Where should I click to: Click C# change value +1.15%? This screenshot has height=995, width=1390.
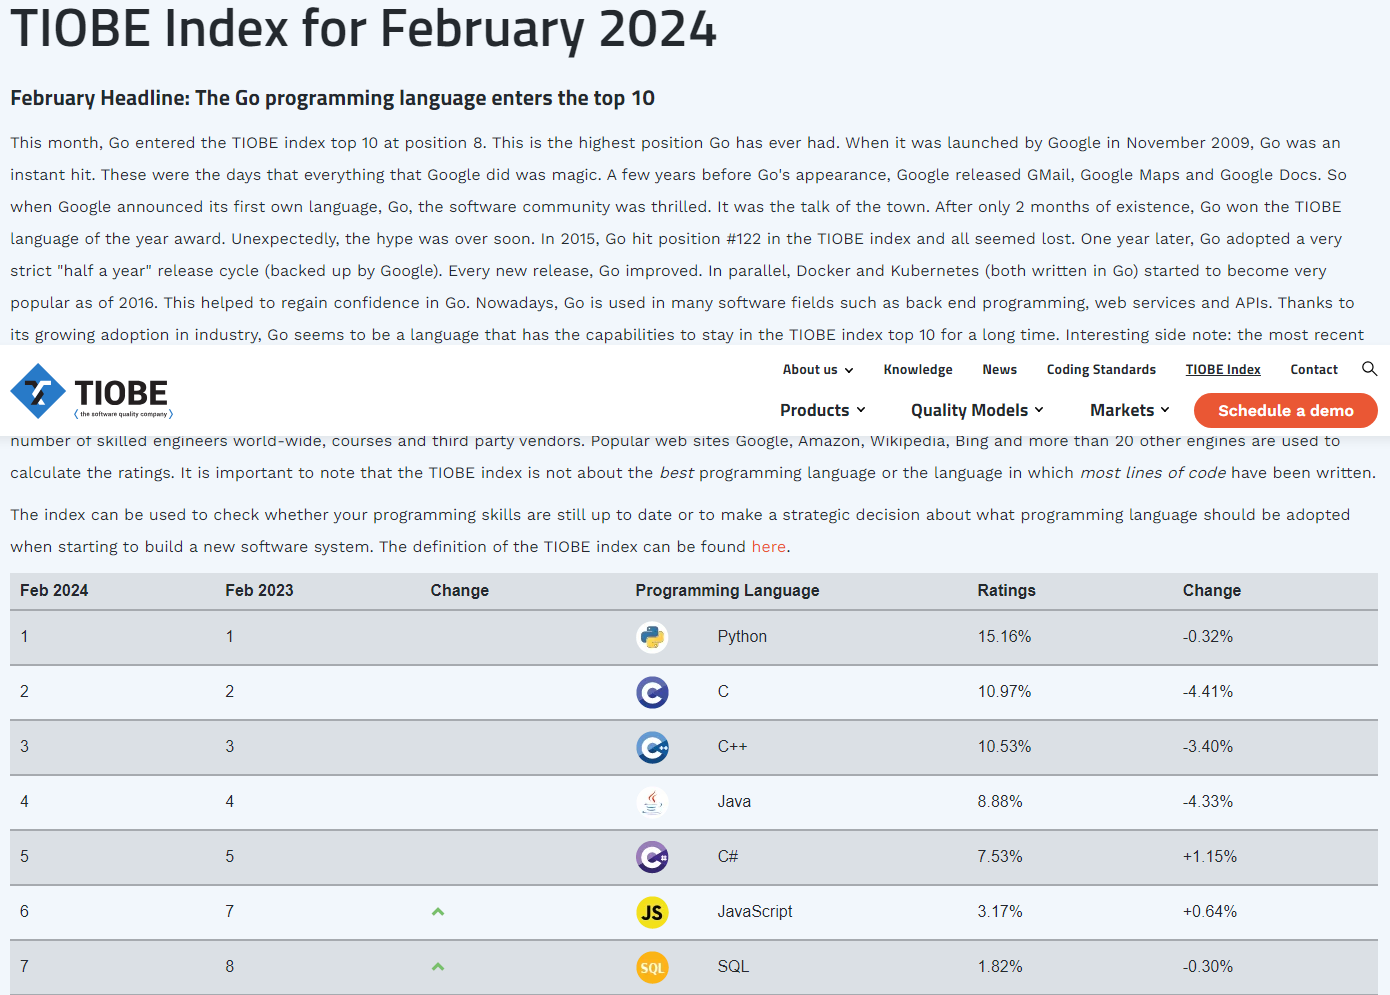click(x=1210, y=857)
